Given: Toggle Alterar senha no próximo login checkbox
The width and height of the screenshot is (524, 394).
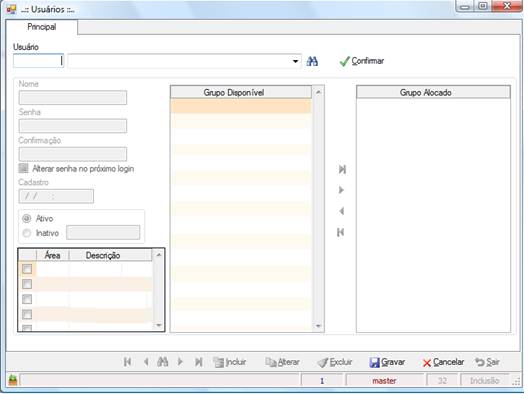Looking at the screenshot, I should click(23, 168).
